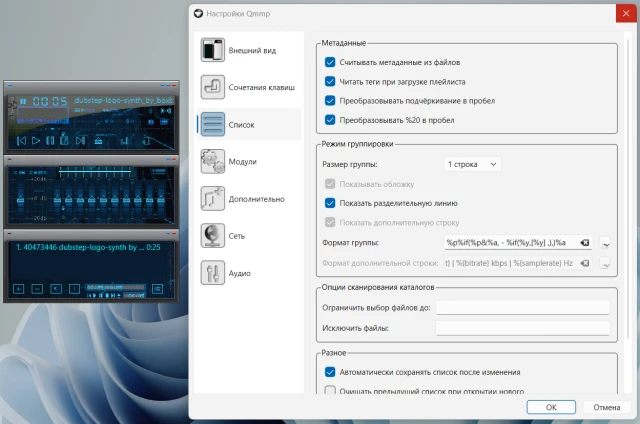Switch to the Сеть settings section
640x424 pixels.
(x=248, y=236)
